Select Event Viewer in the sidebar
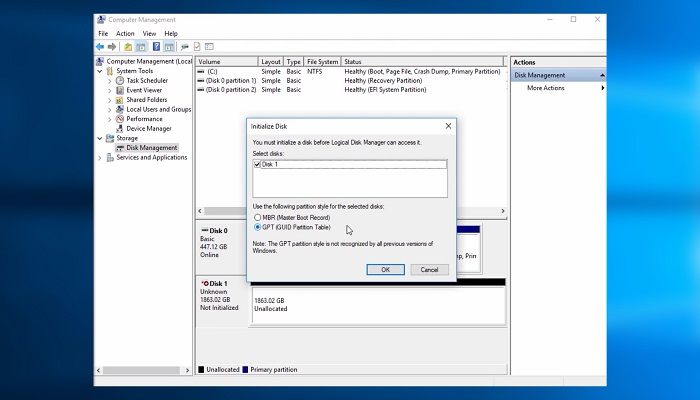The height and width of the screenshot is (400, 700). pos(144,90)
